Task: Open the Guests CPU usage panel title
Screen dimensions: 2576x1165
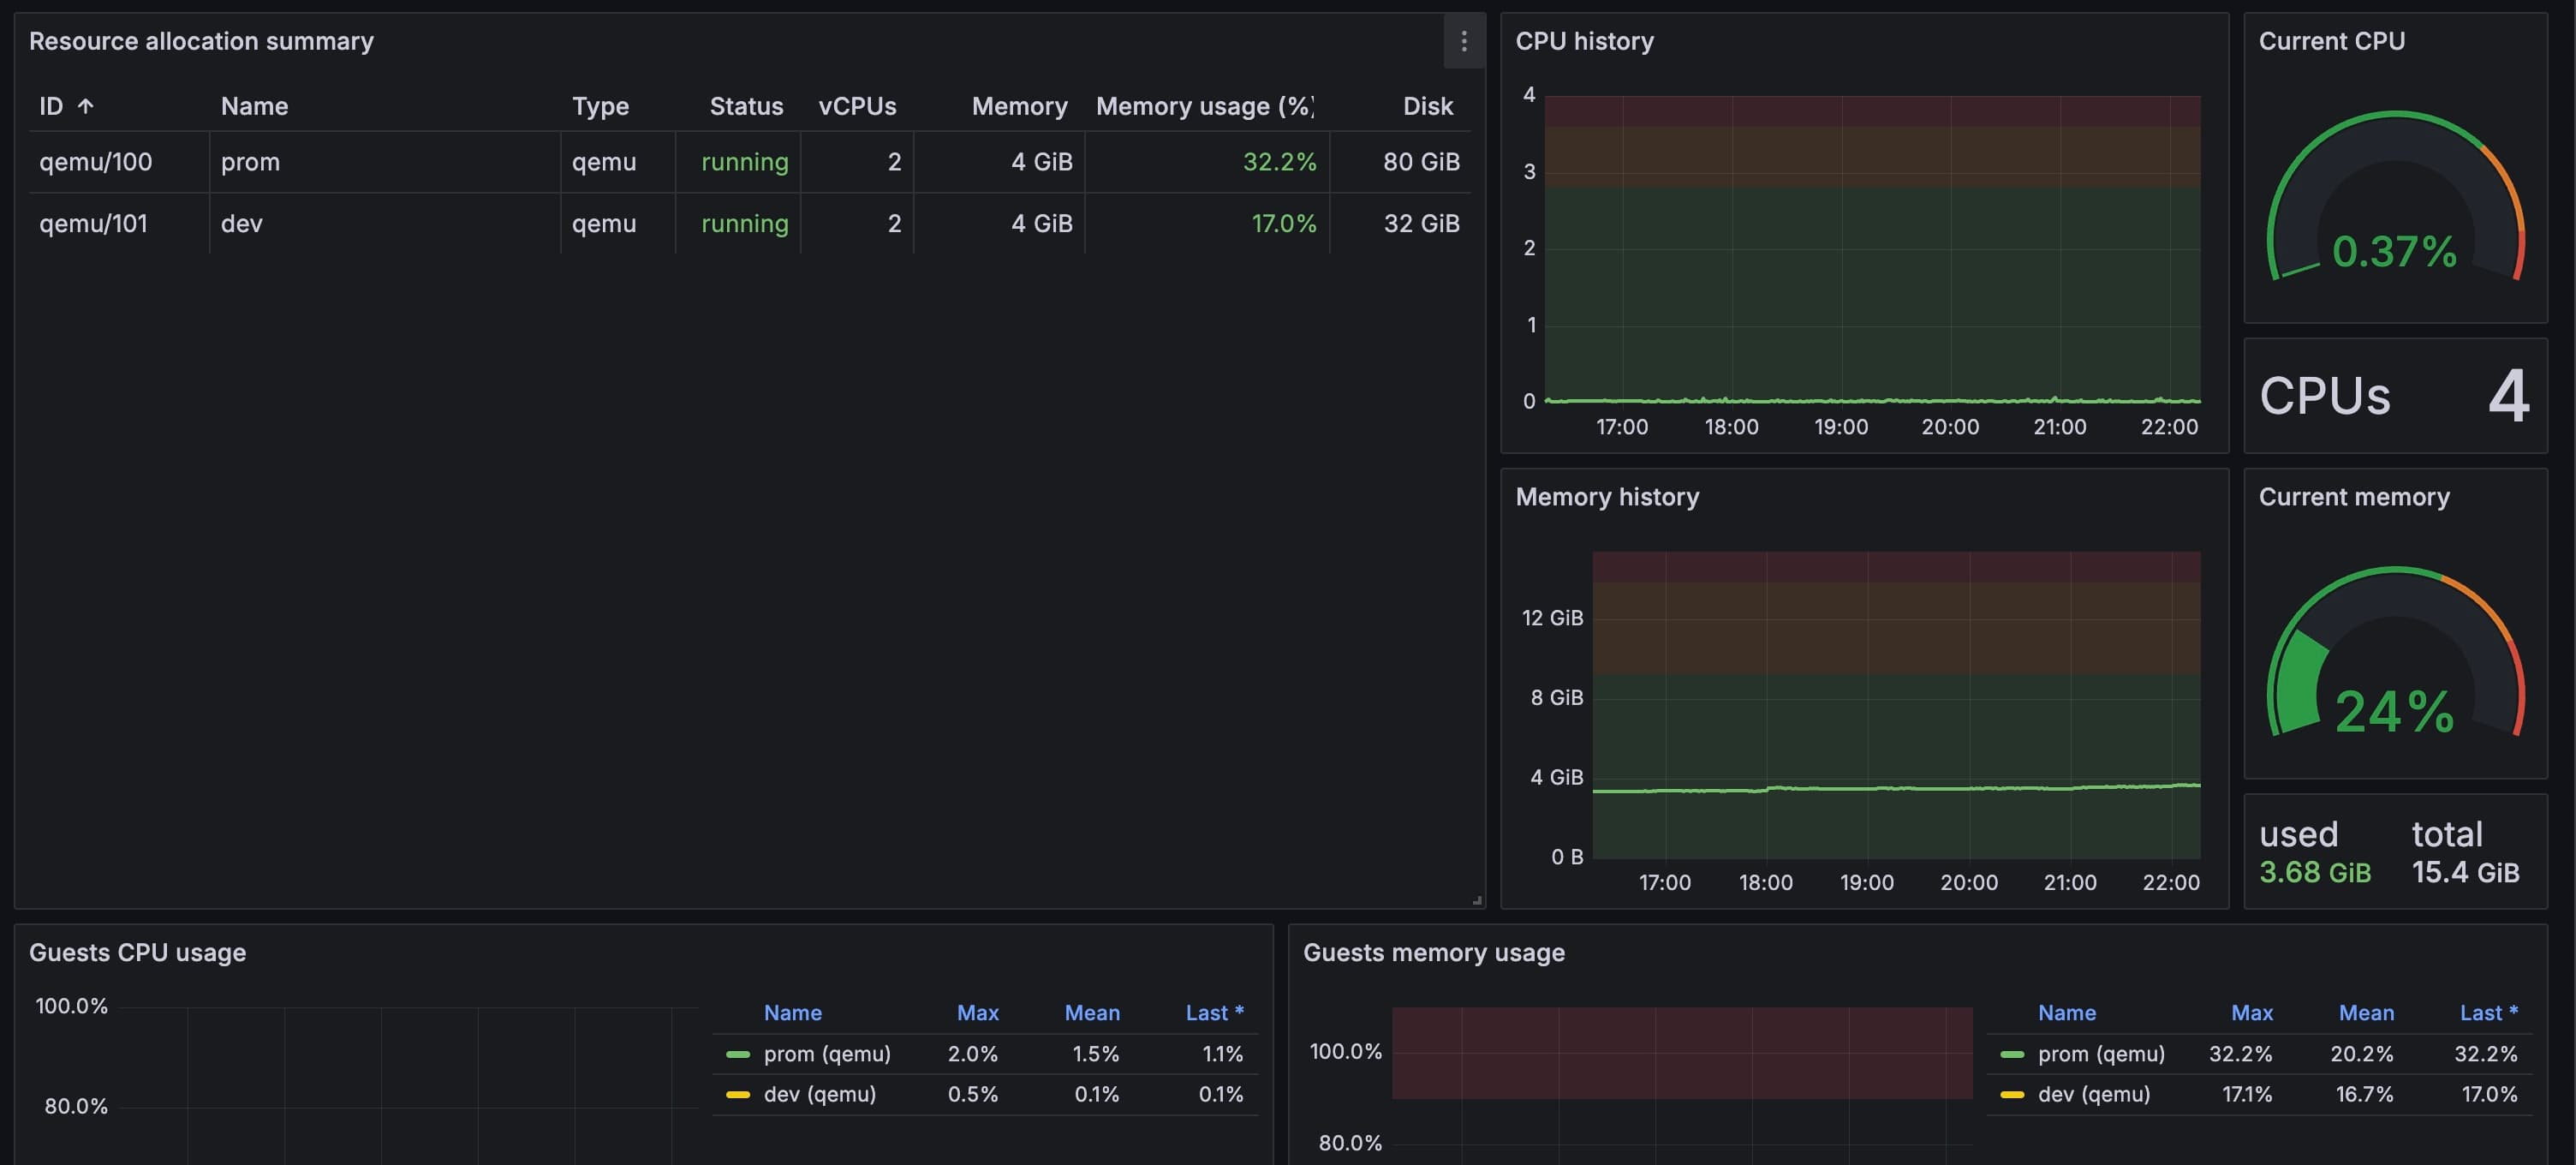Action: [x=137, y=952]
